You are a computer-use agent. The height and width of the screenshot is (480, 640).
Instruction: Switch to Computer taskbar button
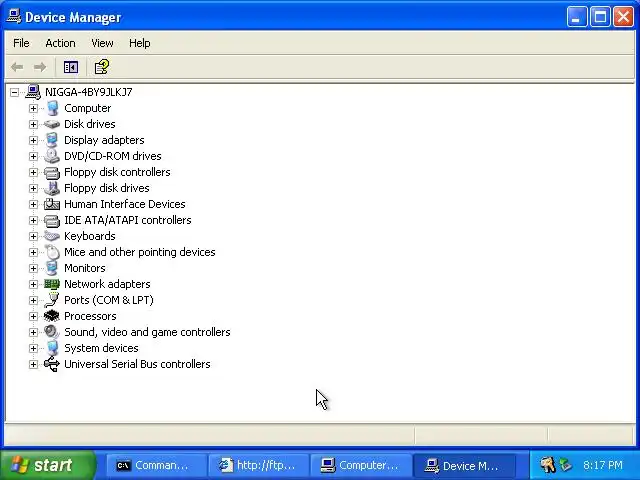click(x=361, y=465)
